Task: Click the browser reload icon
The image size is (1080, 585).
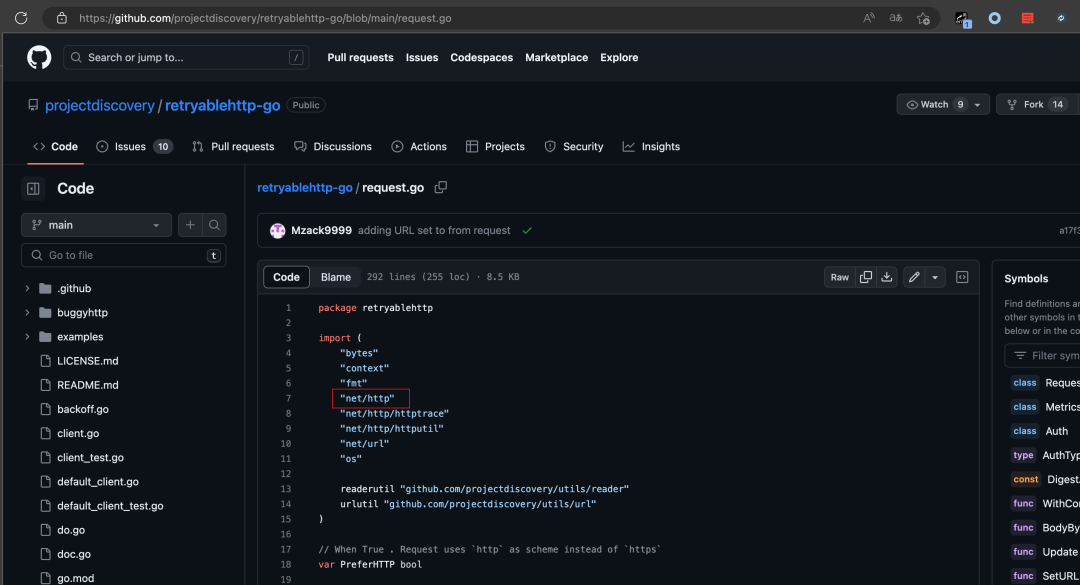Action: 21,18
